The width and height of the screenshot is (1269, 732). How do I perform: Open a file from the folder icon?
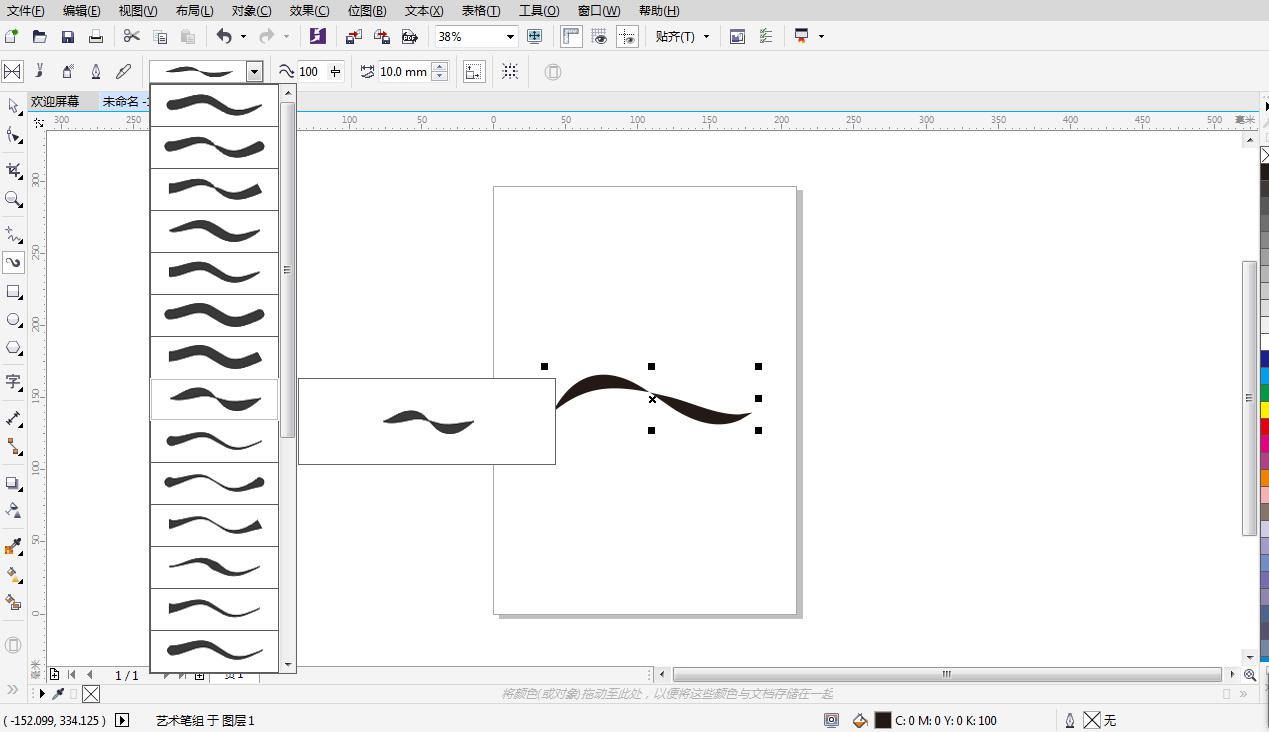point(40,36)
